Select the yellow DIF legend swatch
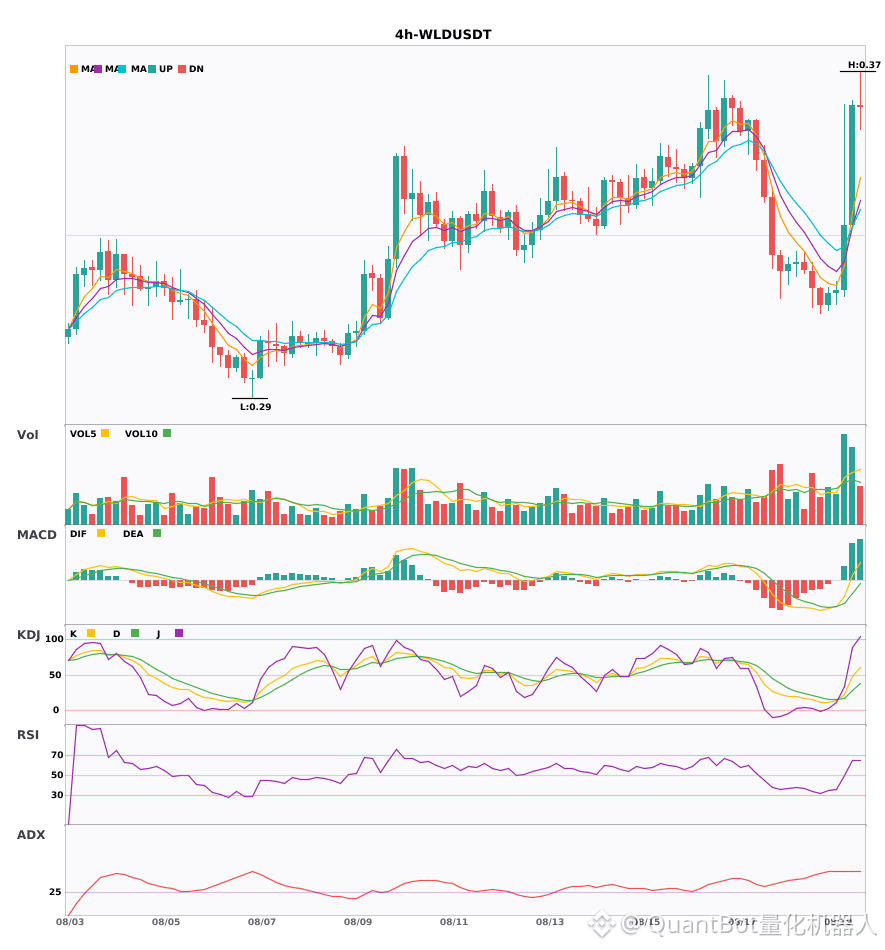 (x=101, y=533)
